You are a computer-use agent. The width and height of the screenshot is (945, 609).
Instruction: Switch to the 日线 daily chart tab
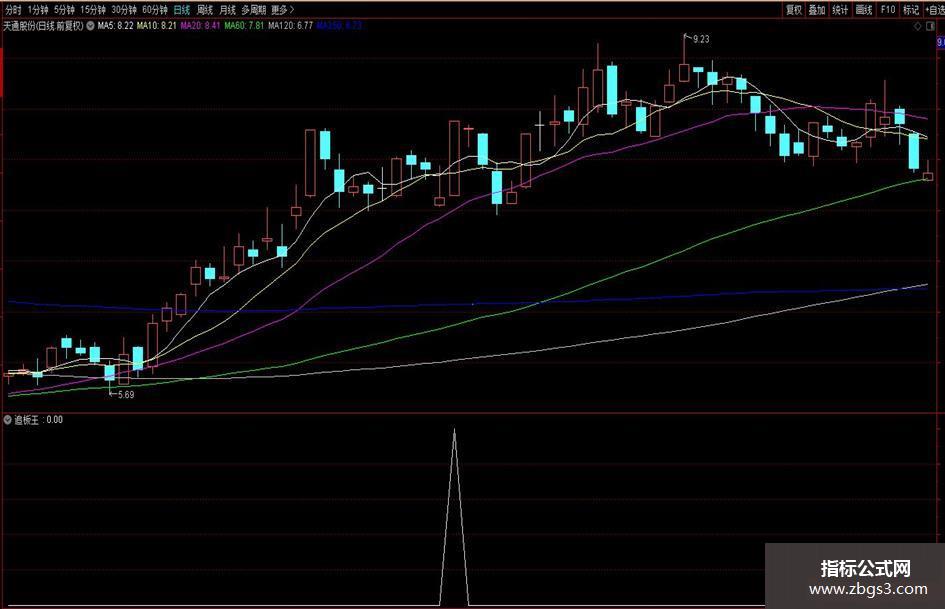181,10
